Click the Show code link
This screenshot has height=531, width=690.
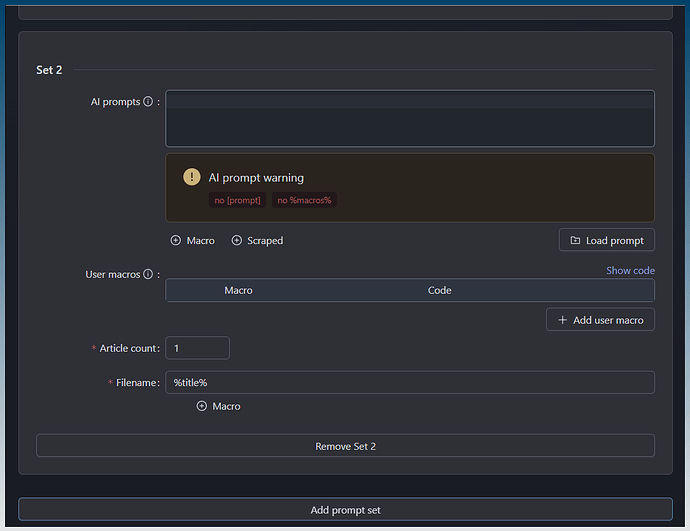coord(630,270)
